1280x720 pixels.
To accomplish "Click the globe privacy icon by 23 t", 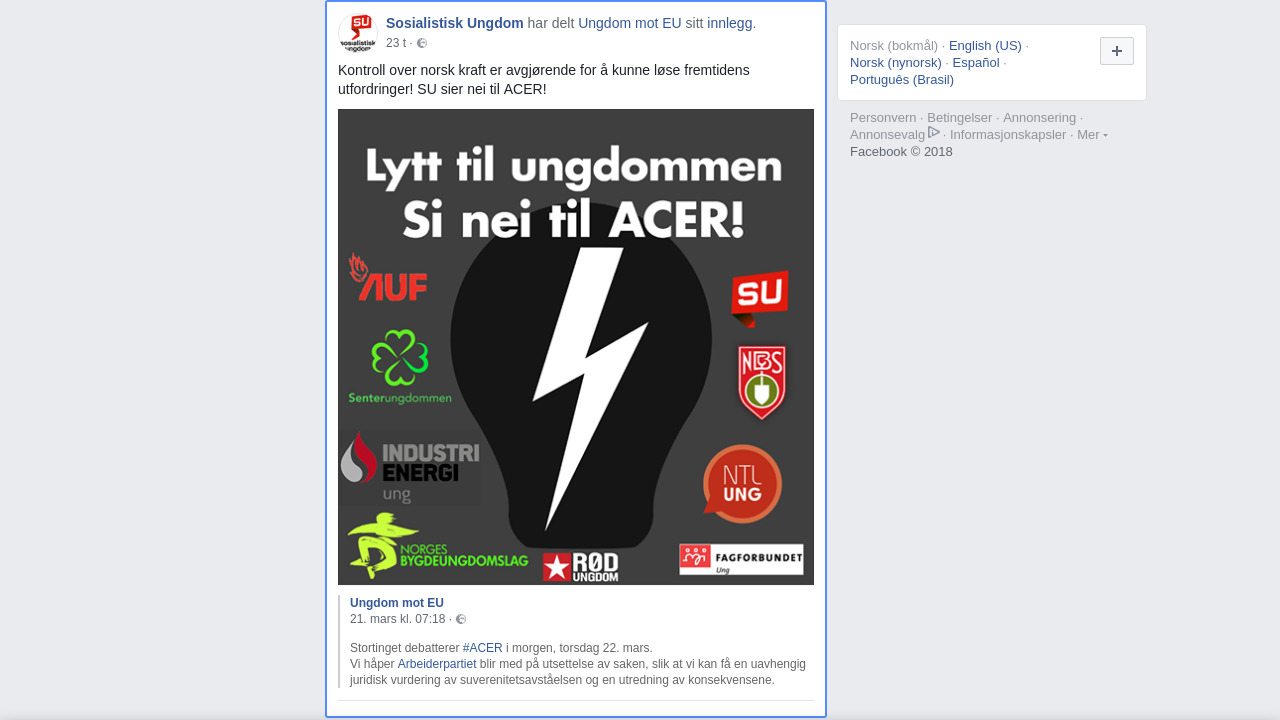I will 422,43.
